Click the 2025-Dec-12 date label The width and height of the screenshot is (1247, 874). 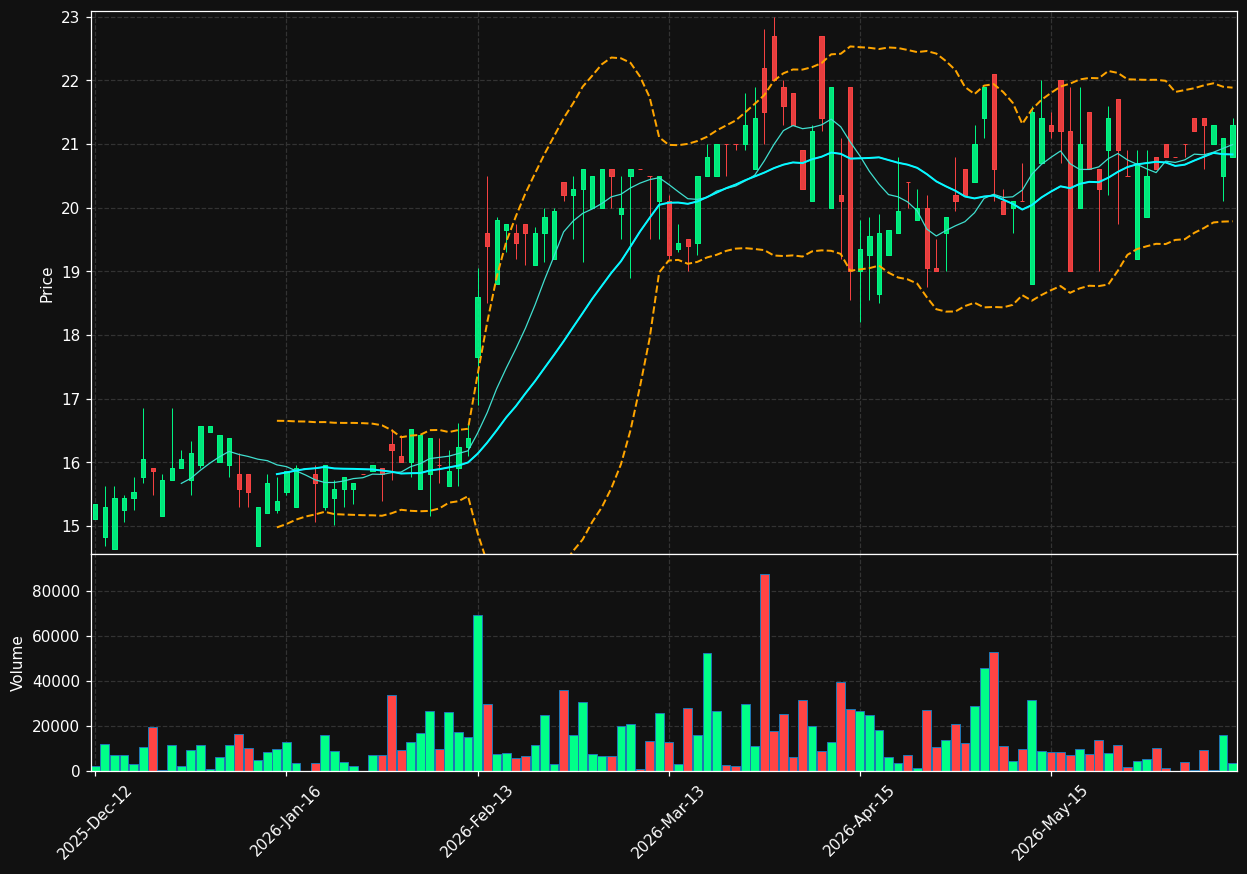(95, 822)
